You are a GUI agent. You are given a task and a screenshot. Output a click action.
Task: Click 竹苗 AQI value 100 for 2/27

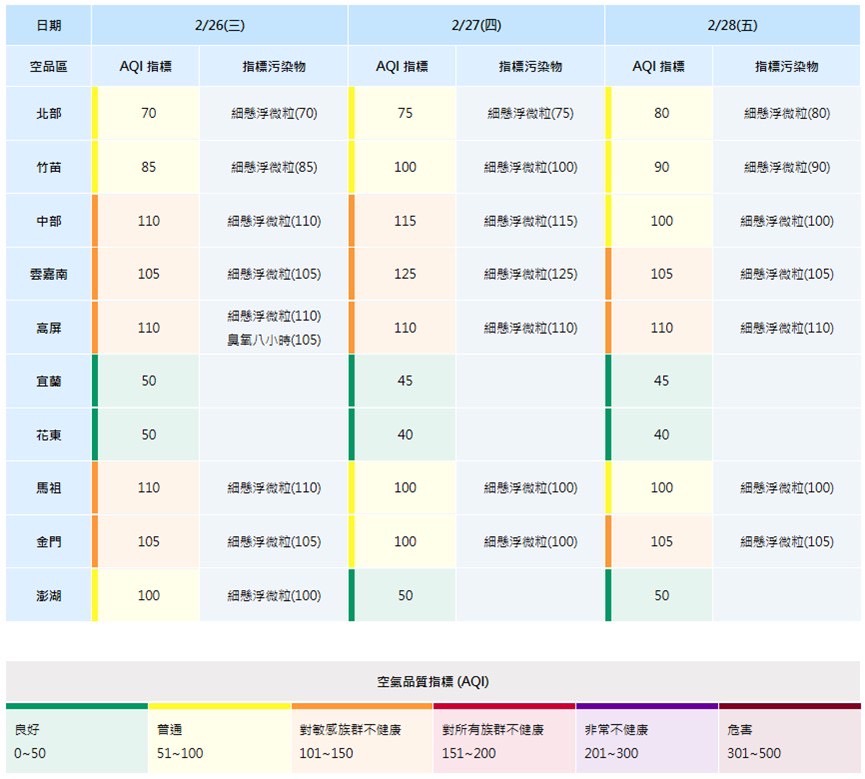[405, 167]
